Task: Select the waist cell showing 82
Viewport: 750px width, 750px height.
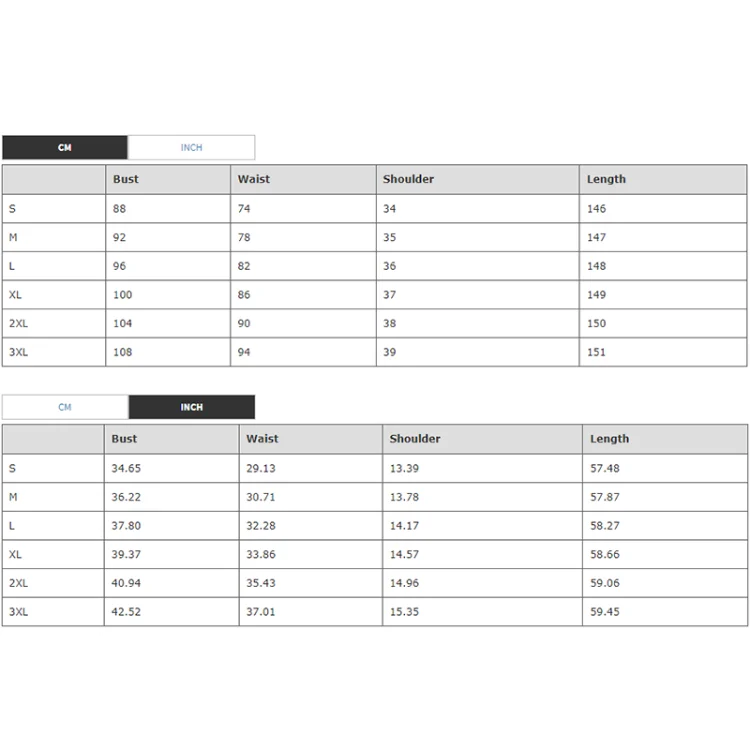Action: (x=244, y=266)
